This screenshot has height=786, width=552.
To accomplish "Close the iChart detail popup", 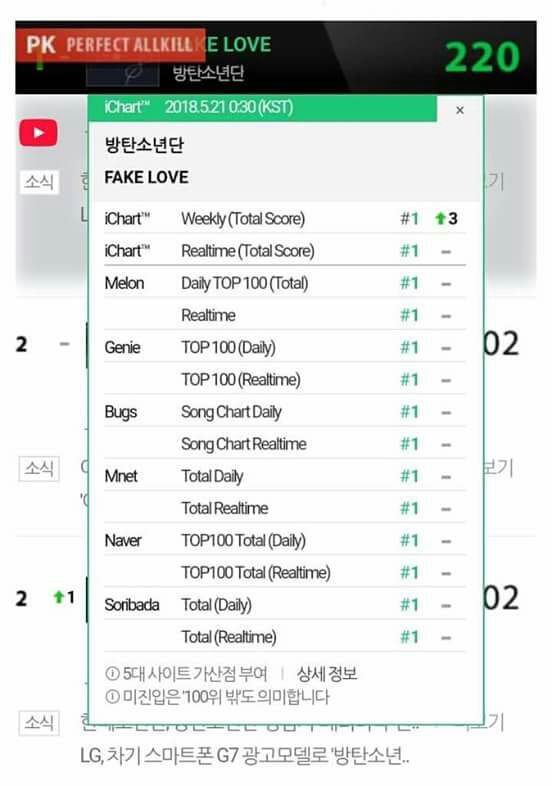I will (x=460, y=110).
